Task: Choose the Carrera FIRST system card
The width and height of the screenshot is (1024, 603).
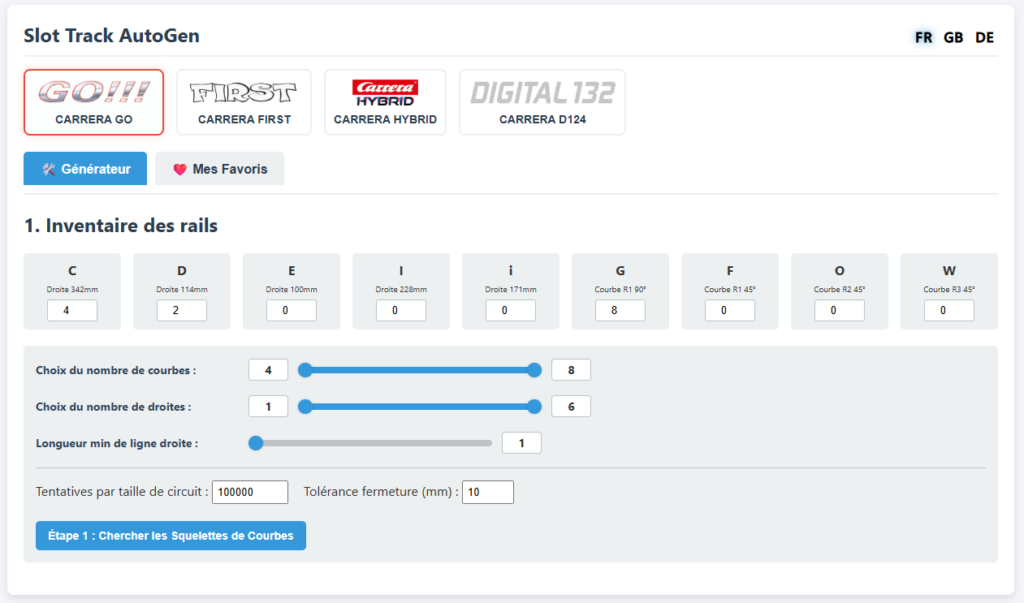Action: coord(244,103)
